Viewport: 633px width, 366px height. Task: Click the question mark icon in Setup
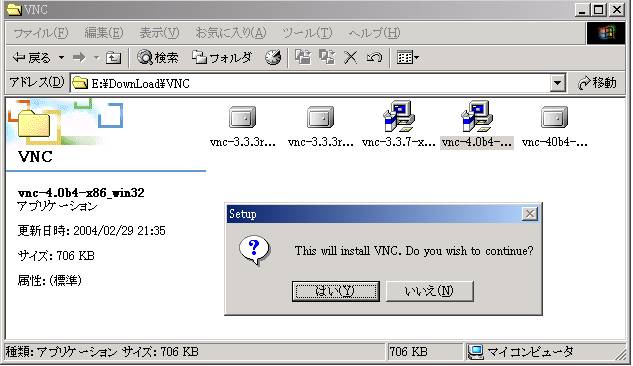pyautogui.click(x=254, y=250)
